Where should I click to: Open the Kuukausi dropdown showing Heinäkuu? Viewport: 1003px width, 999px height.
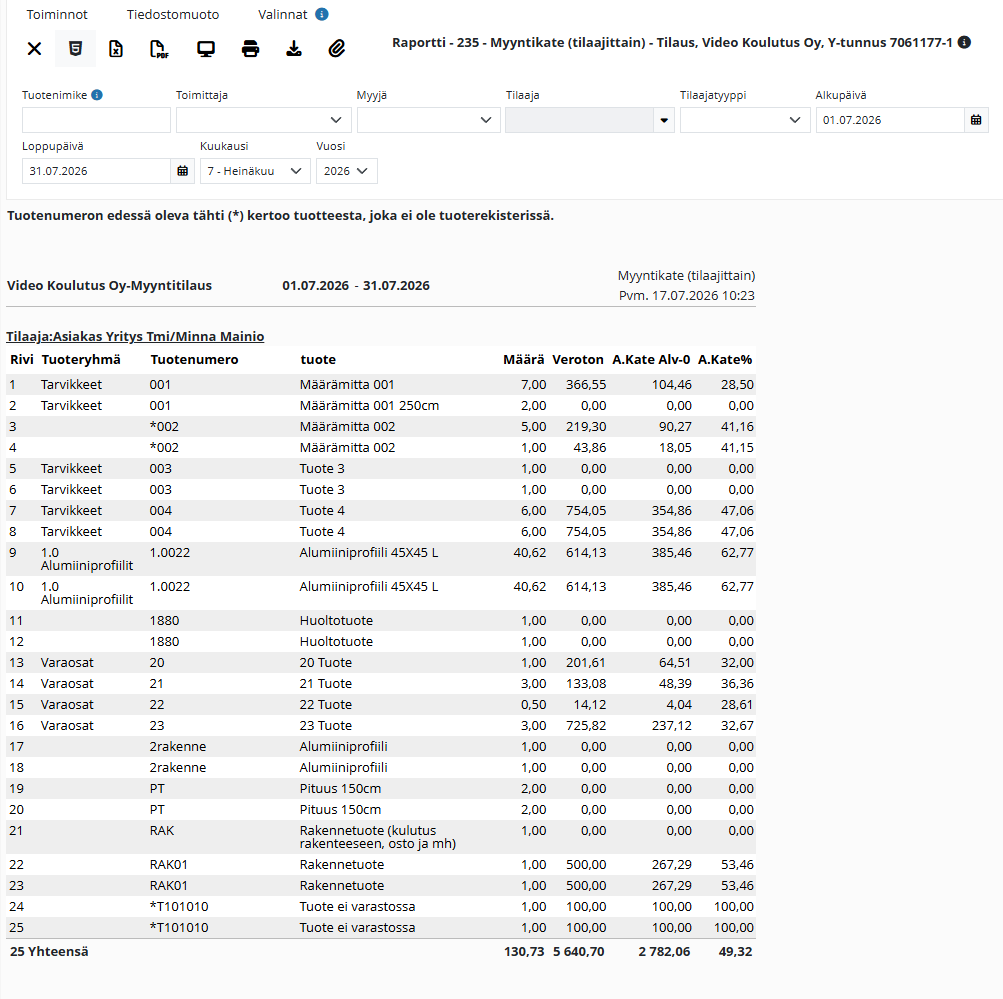pyautogui.click(x=255, y=171)
